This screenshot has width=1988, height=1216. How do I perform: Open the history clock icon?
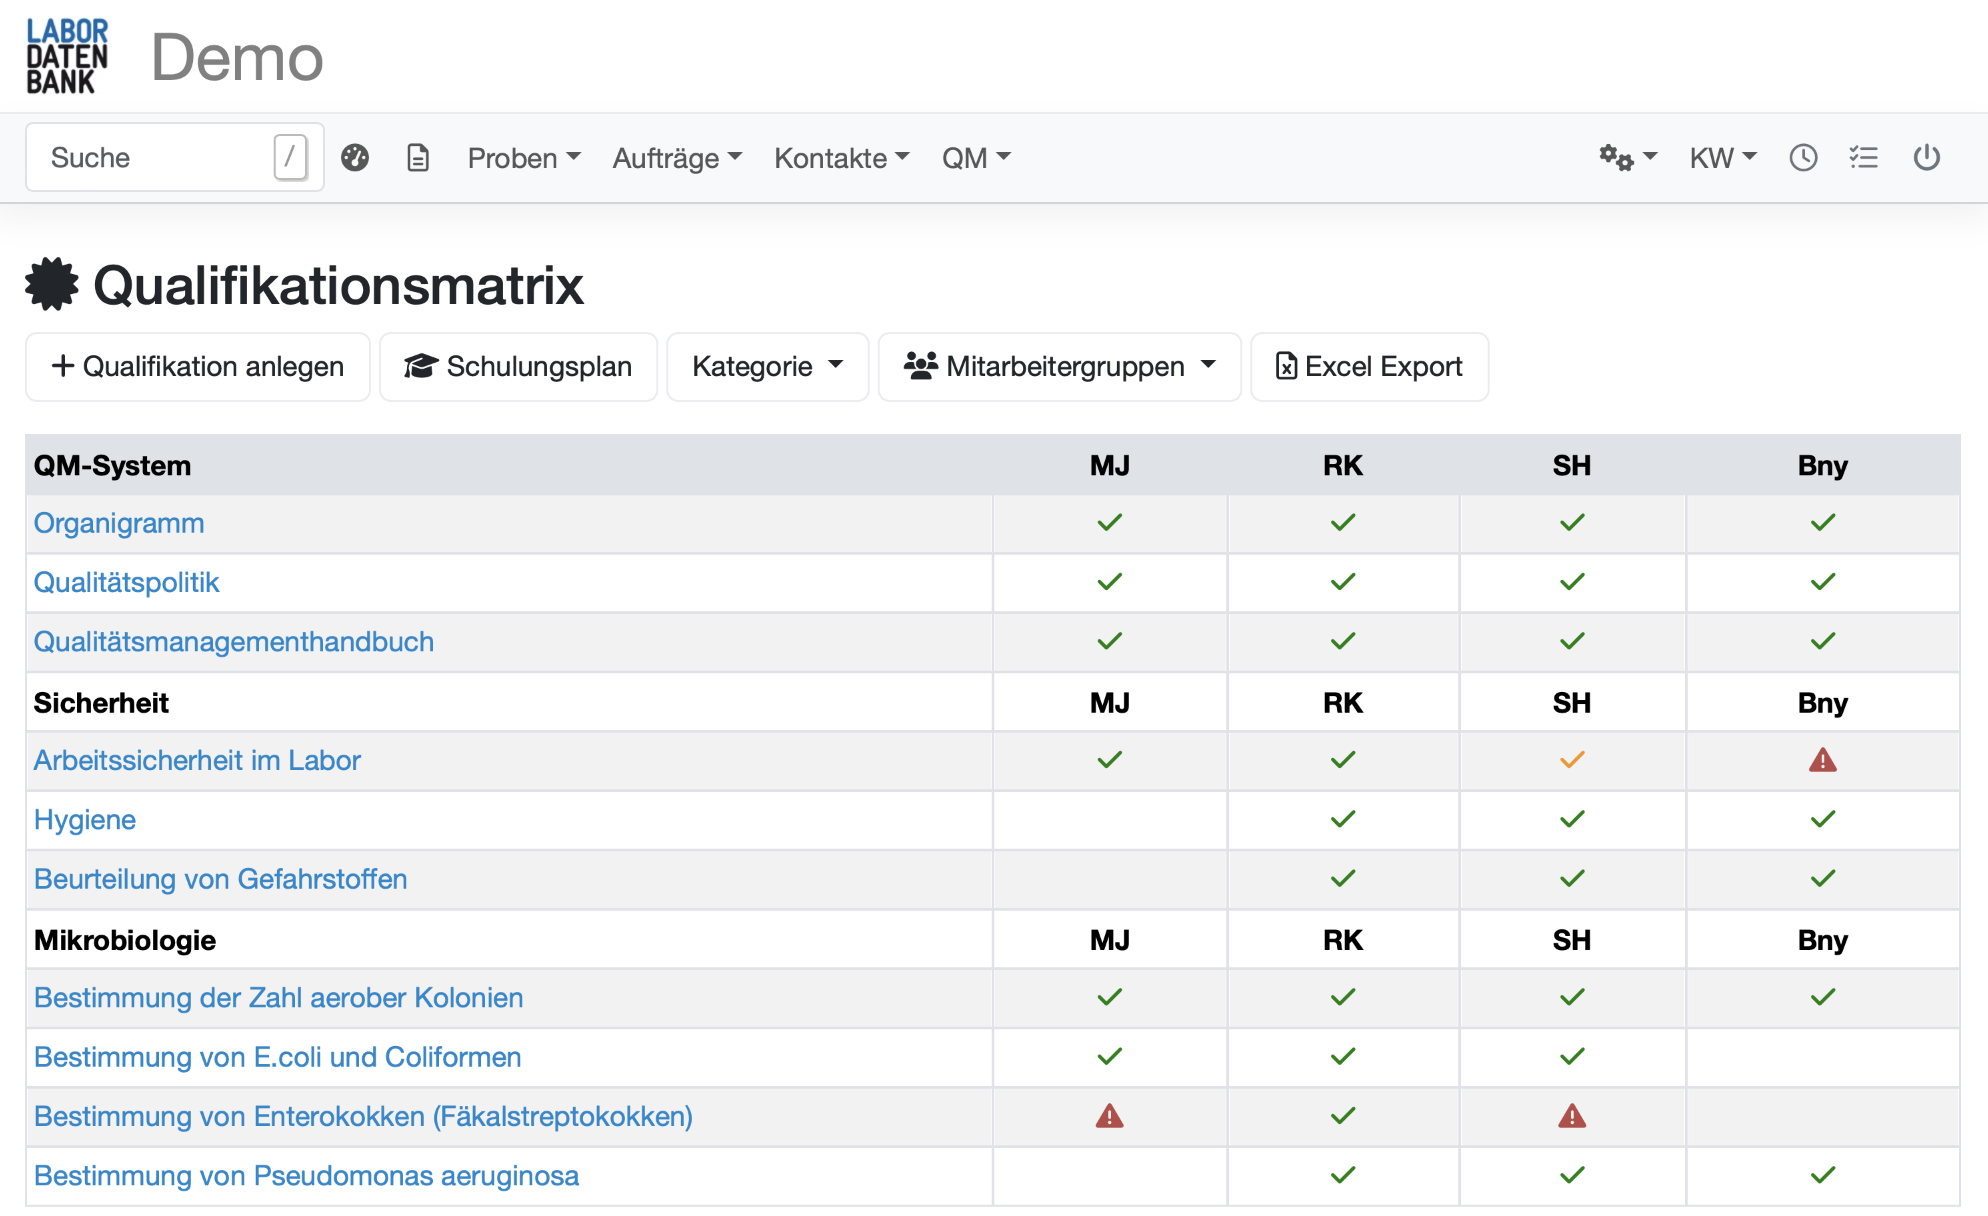(1803, 157)
